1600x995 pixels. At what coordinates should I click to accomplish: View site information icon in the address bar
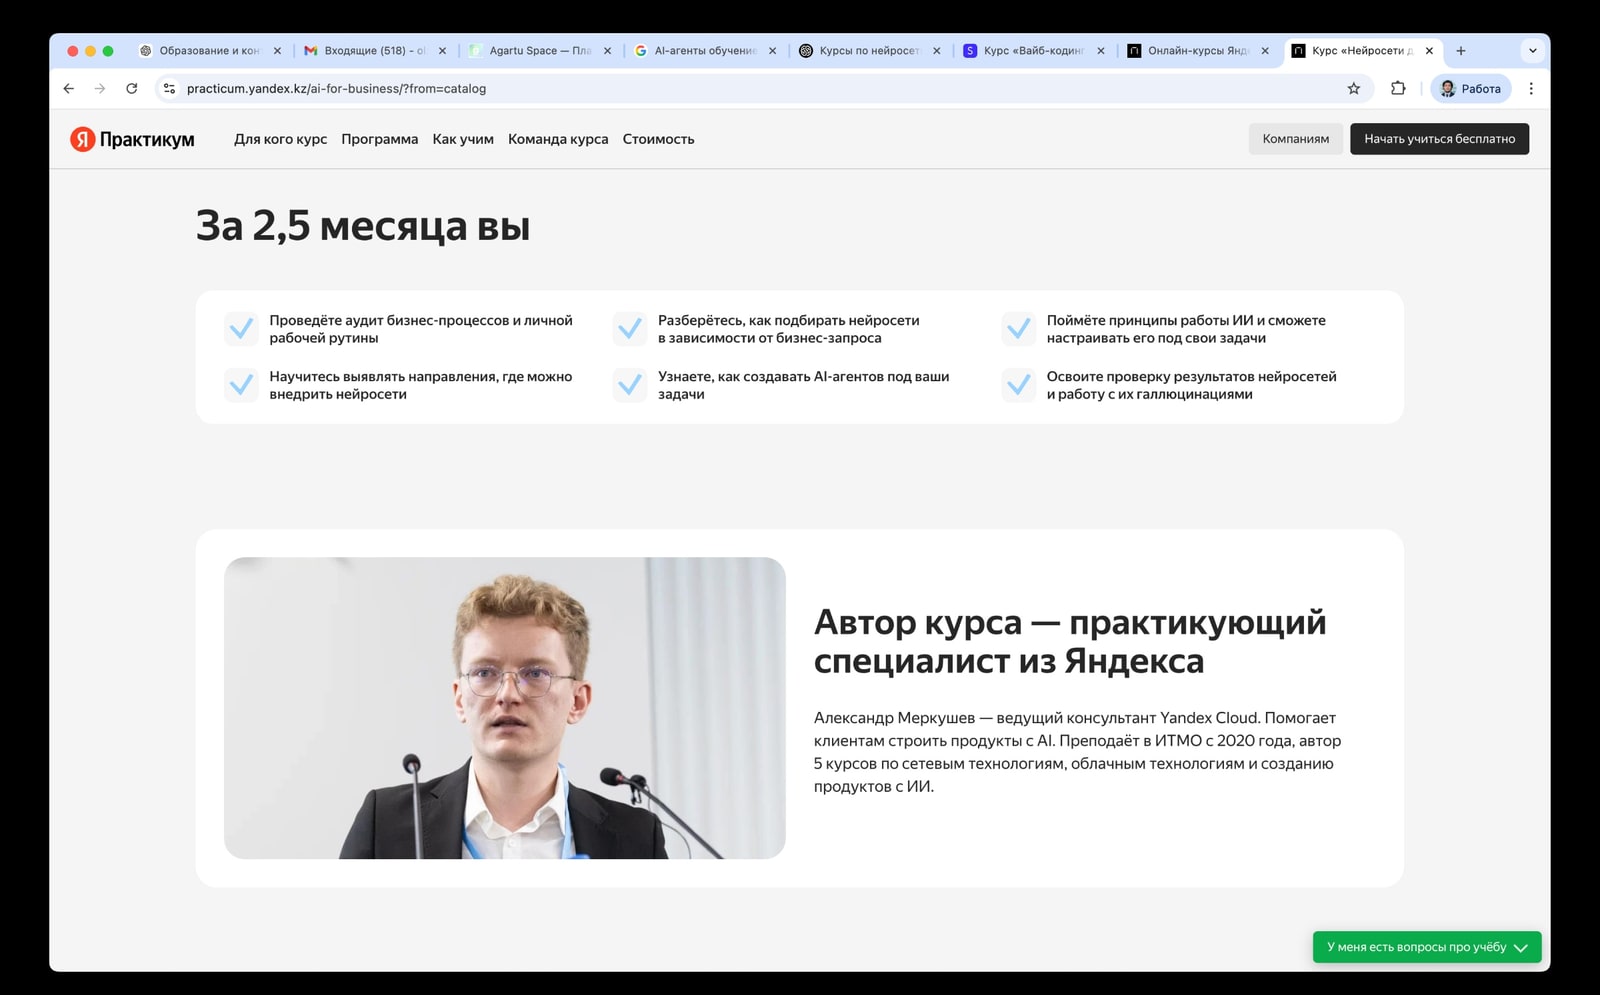[169, 89]
